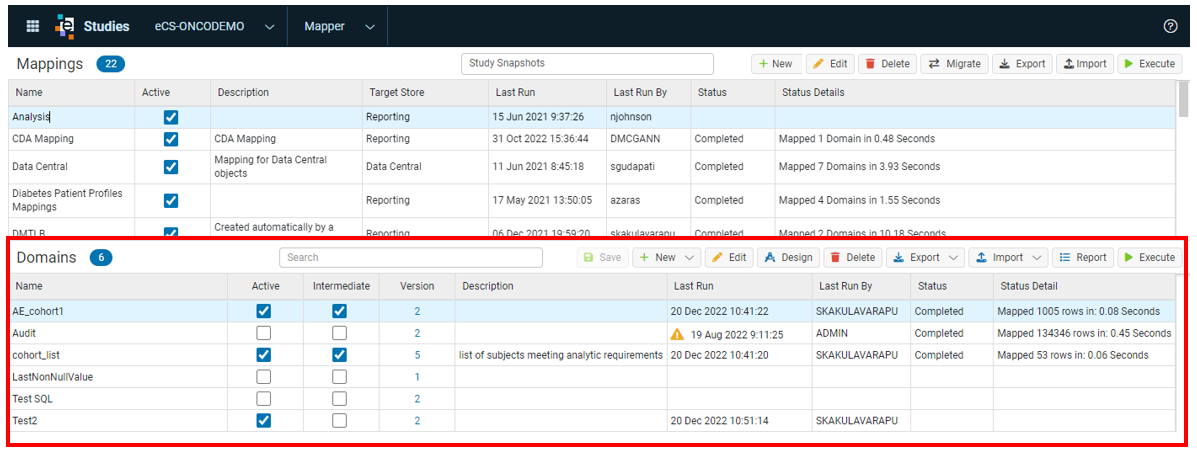Screen dimensions: 1197x452
Task: Click the warning icon on Audit row
Action: click(x=677, y=334)
